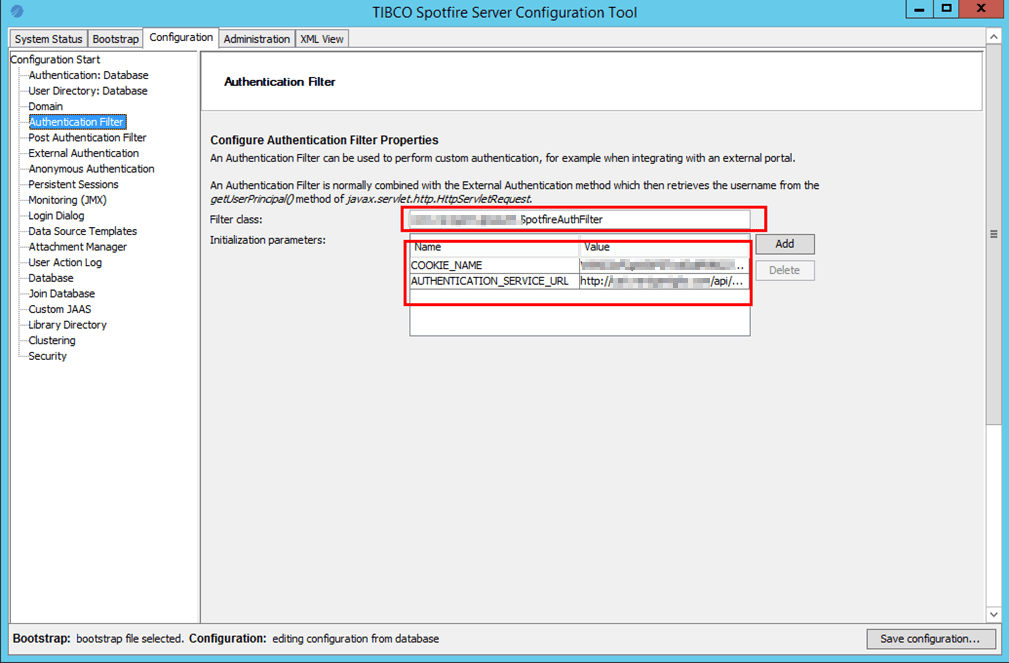Click the scrollbar up arrow
Screen dimensions: 1009x663
click(x=994, y=37)
